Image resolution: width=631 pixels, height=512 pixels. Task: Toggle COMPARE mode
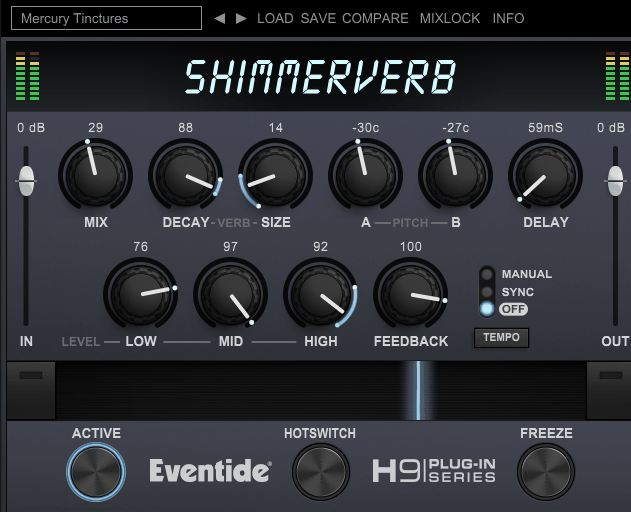coord(375,19)
